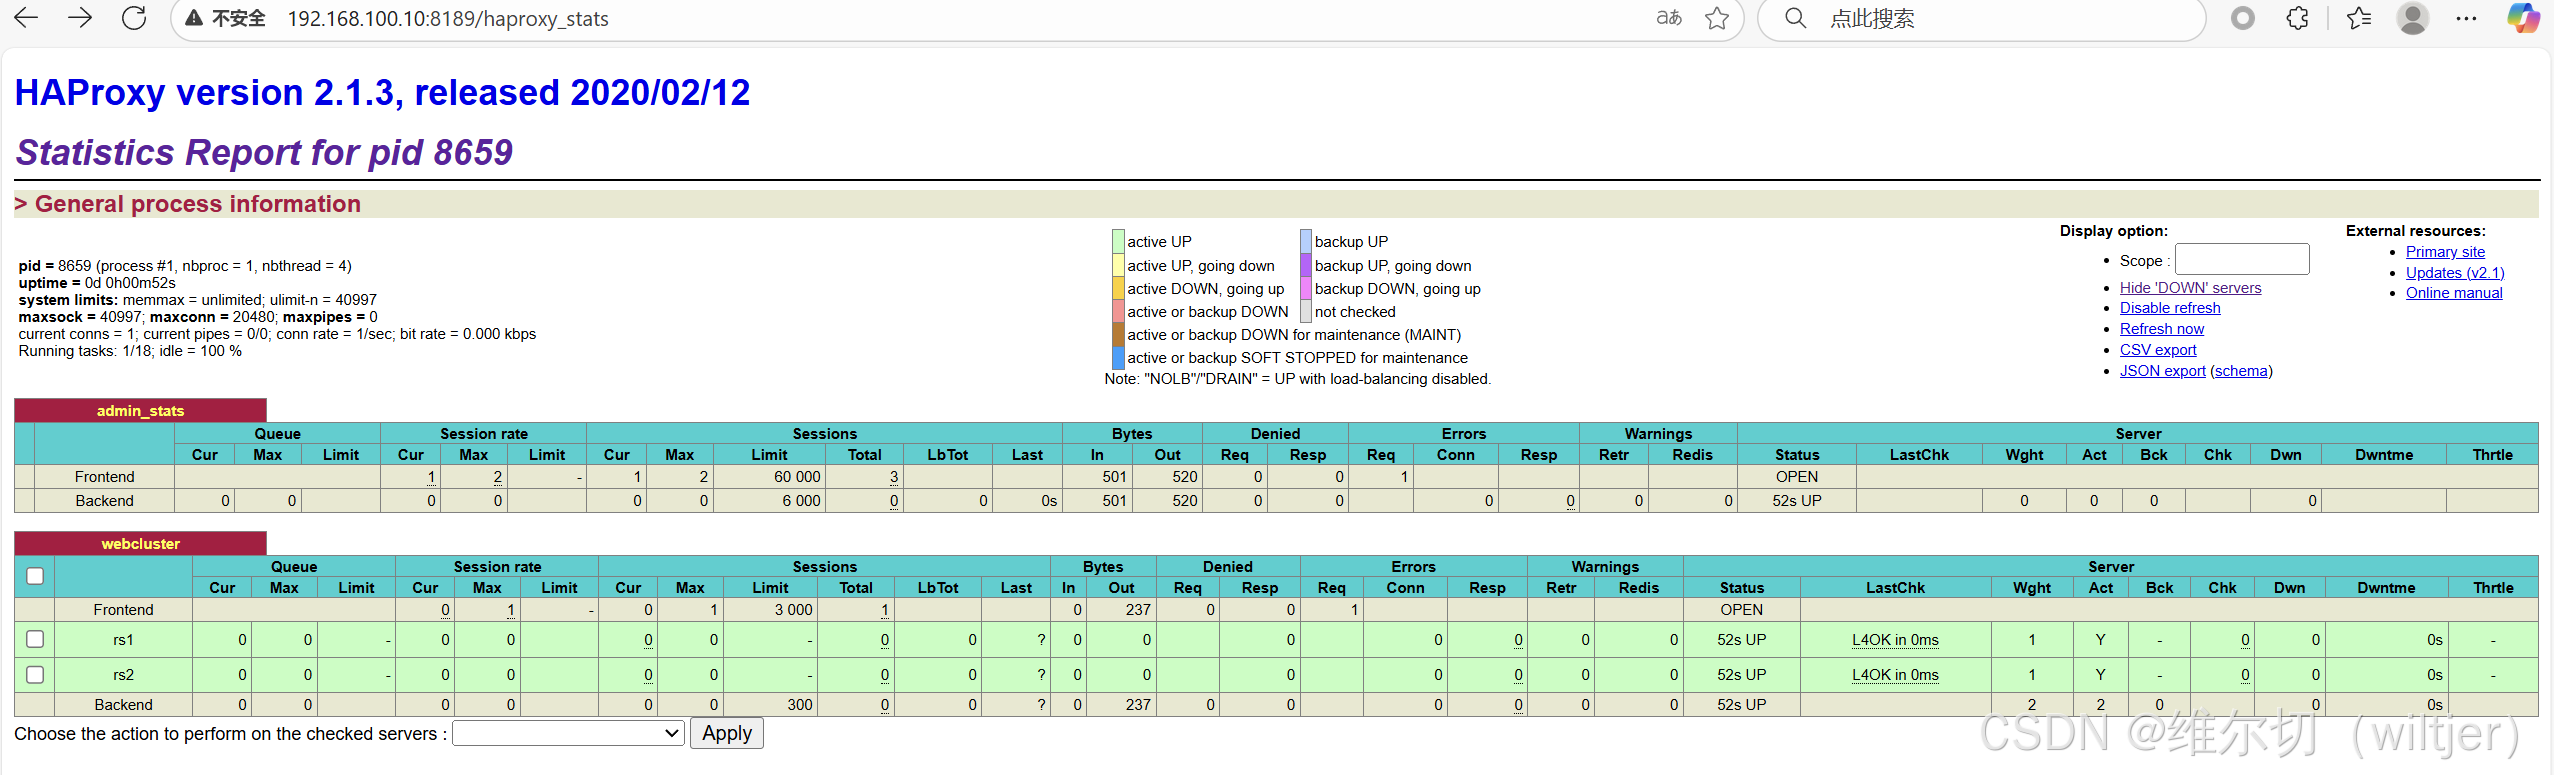Click admin_stats Frontend session limit 60 000

click(797, 477)
